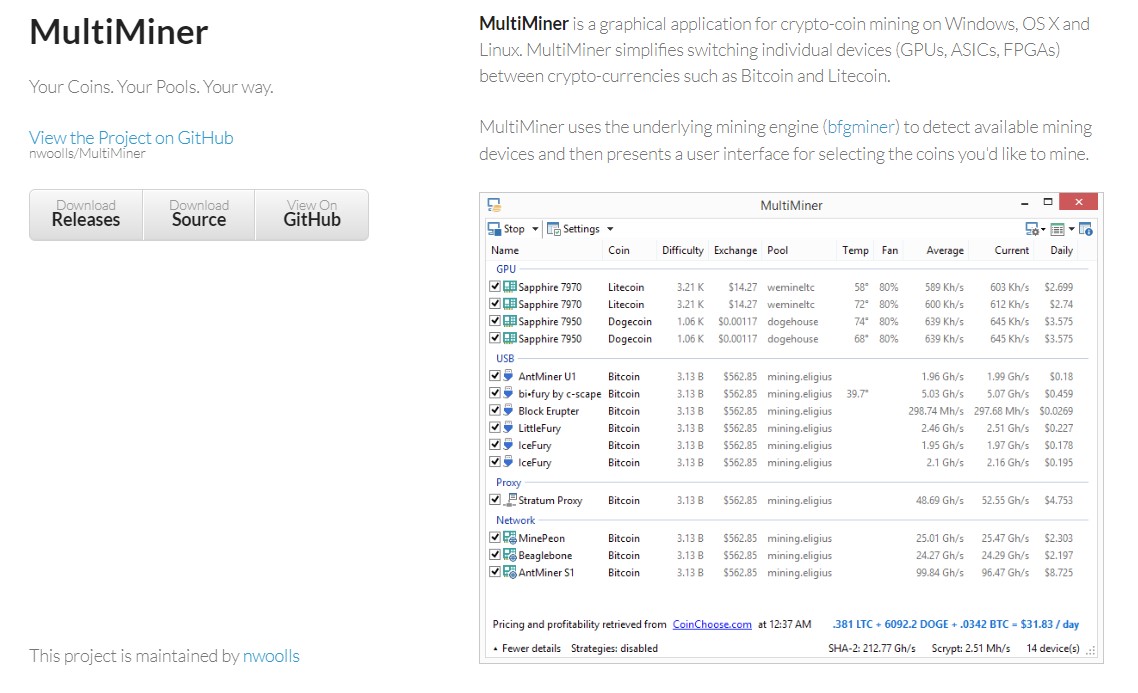Click GPU icon of Sapphire 7970 58° row

coord(510,287)
